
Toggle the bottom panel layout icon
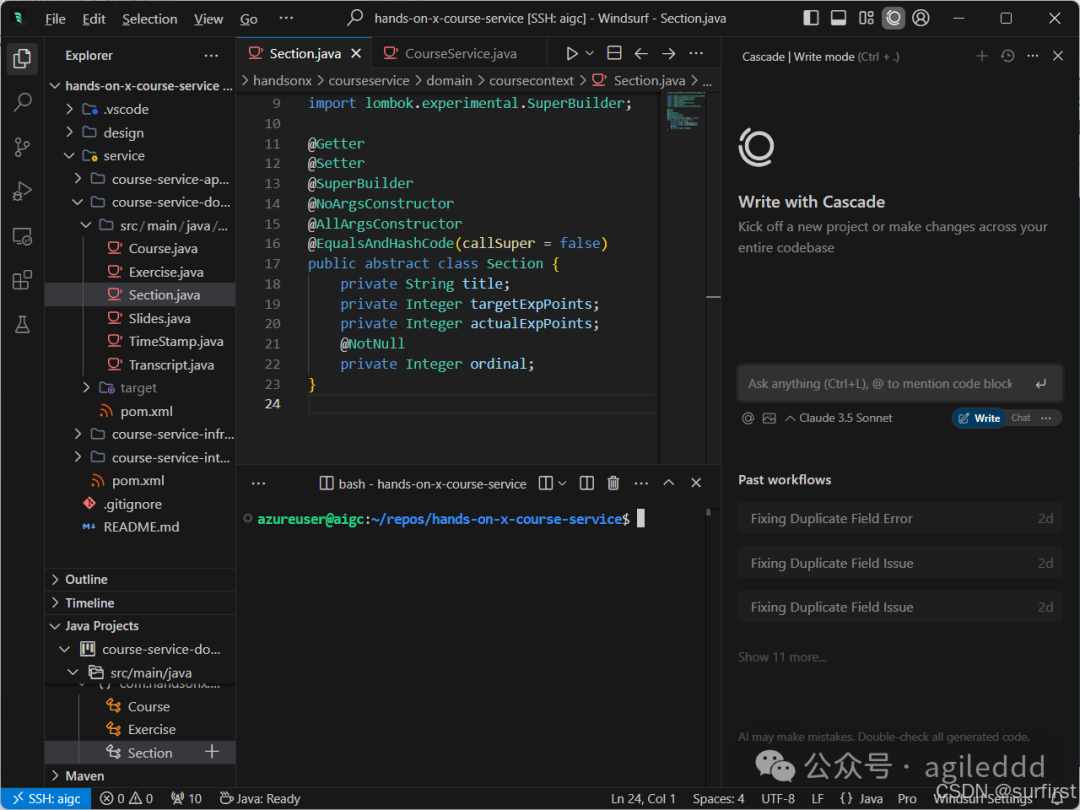[x=838, y=18]
